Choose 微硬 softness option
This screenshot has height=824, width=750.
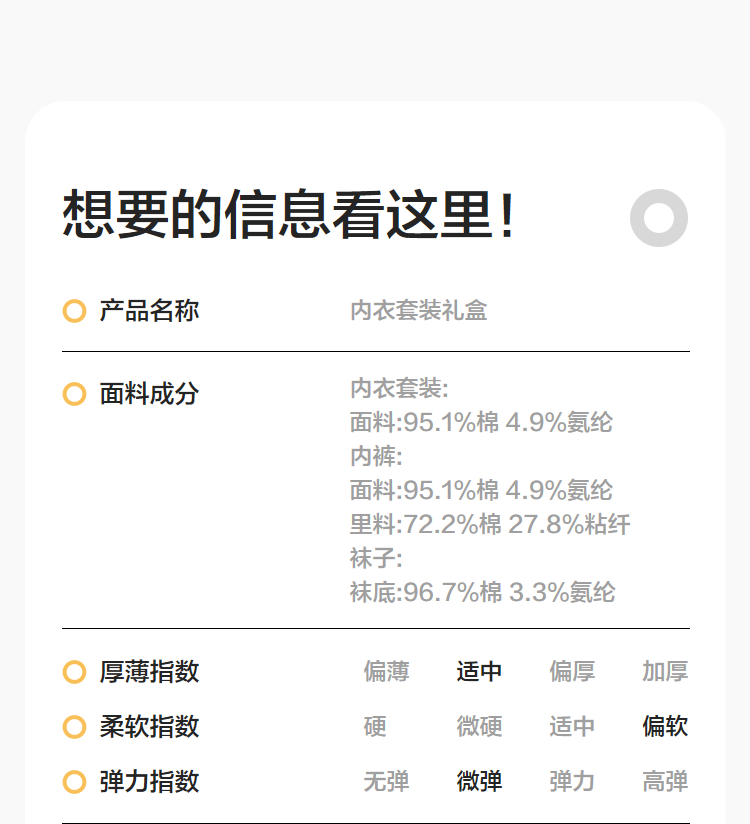pyautogui.click(x=479, y=727)
